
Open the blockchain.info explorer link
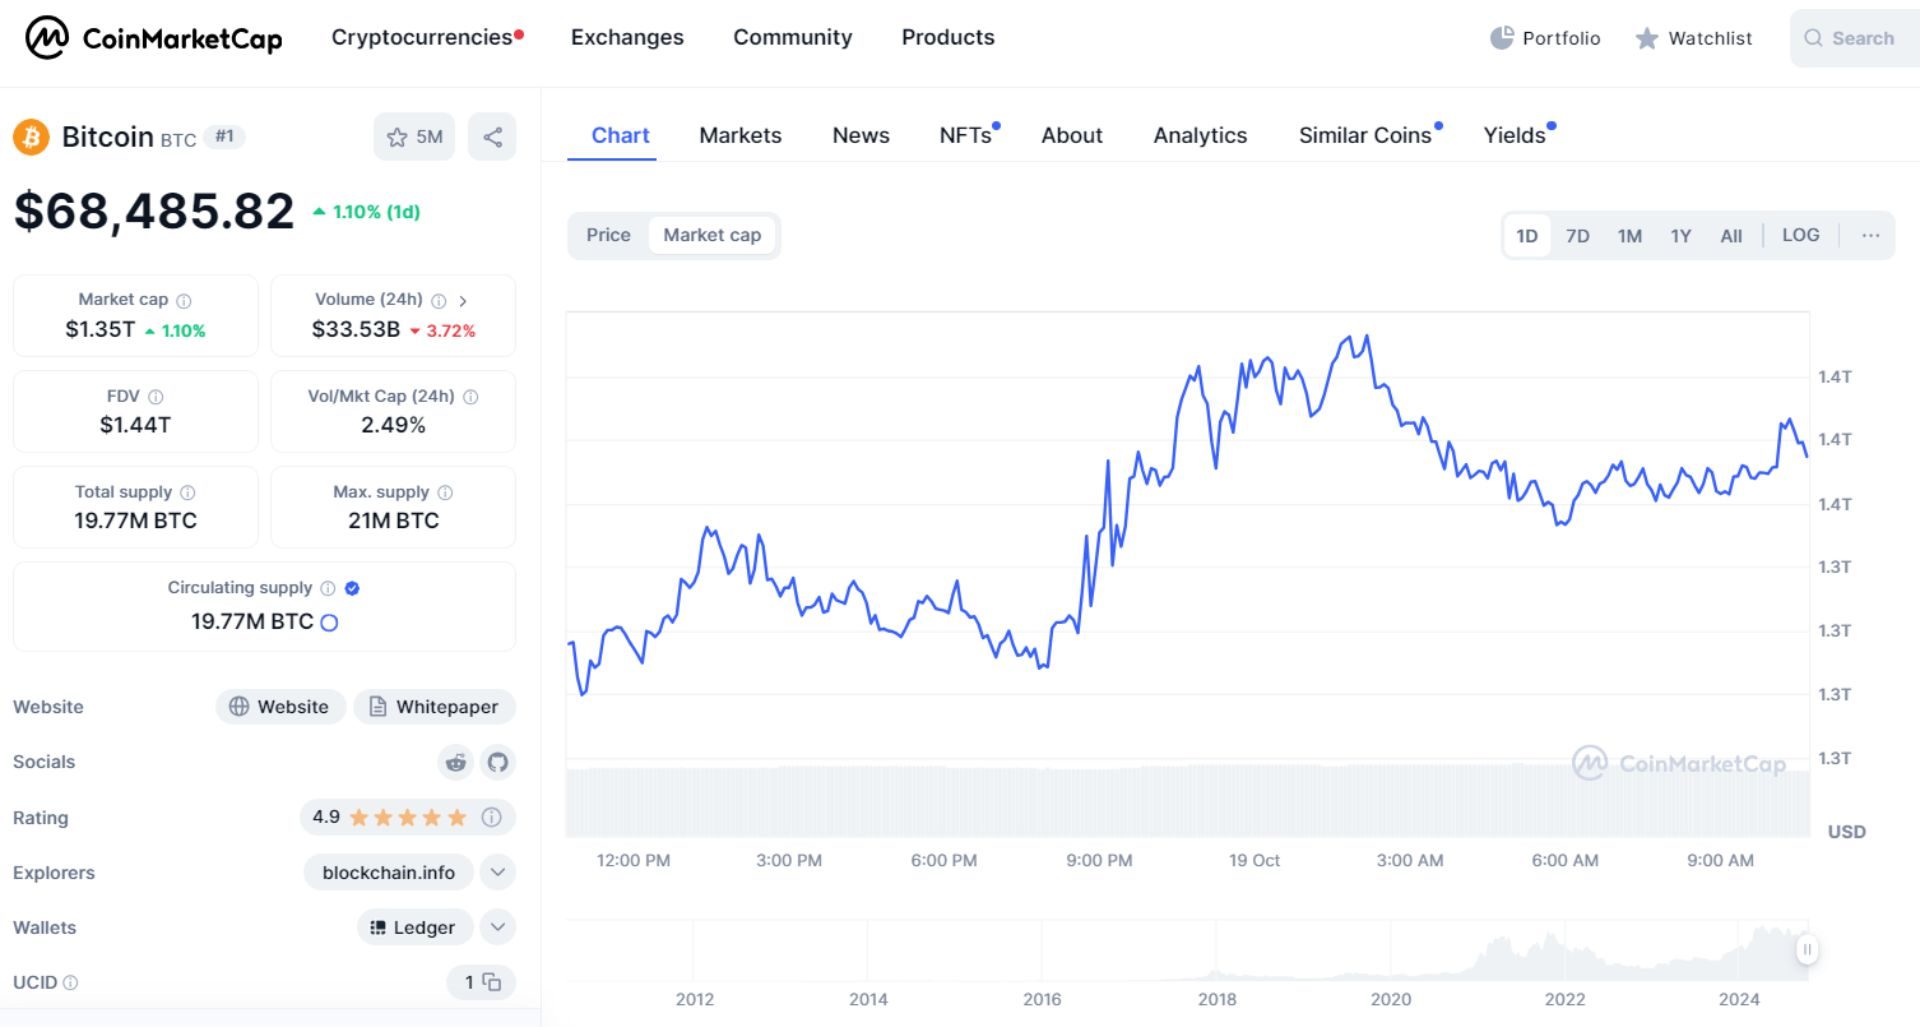pos(388,872)
